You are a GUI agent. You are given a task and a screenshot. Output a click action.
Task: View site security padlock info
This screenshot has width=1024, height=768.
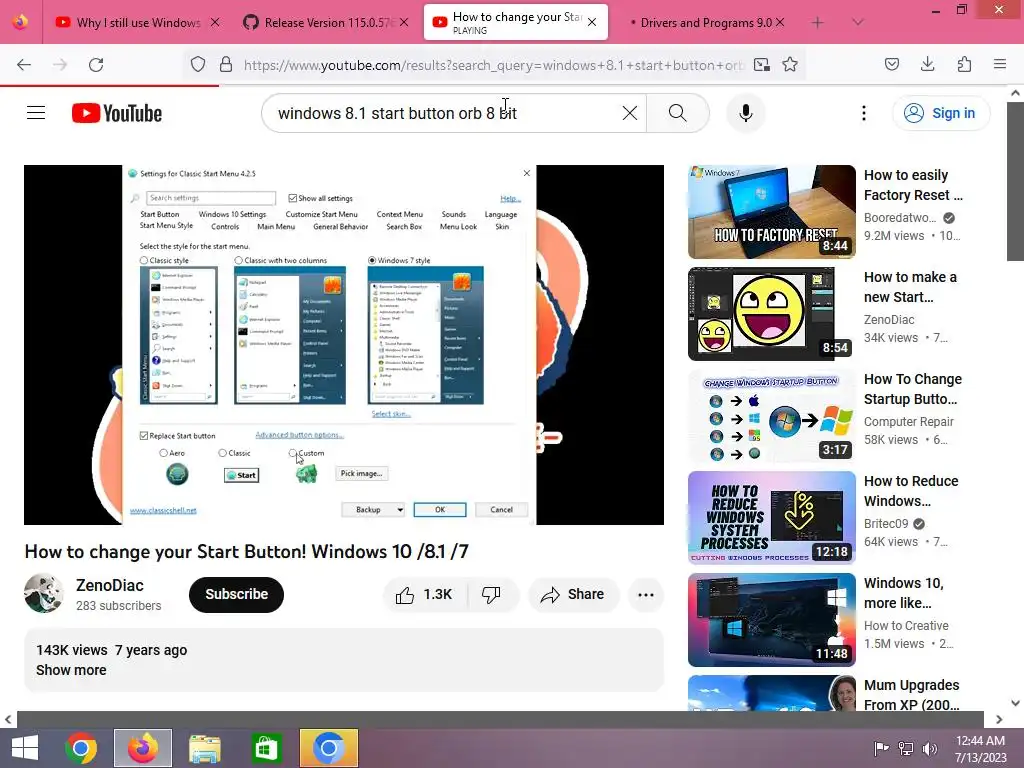click(x=226, y=64)
